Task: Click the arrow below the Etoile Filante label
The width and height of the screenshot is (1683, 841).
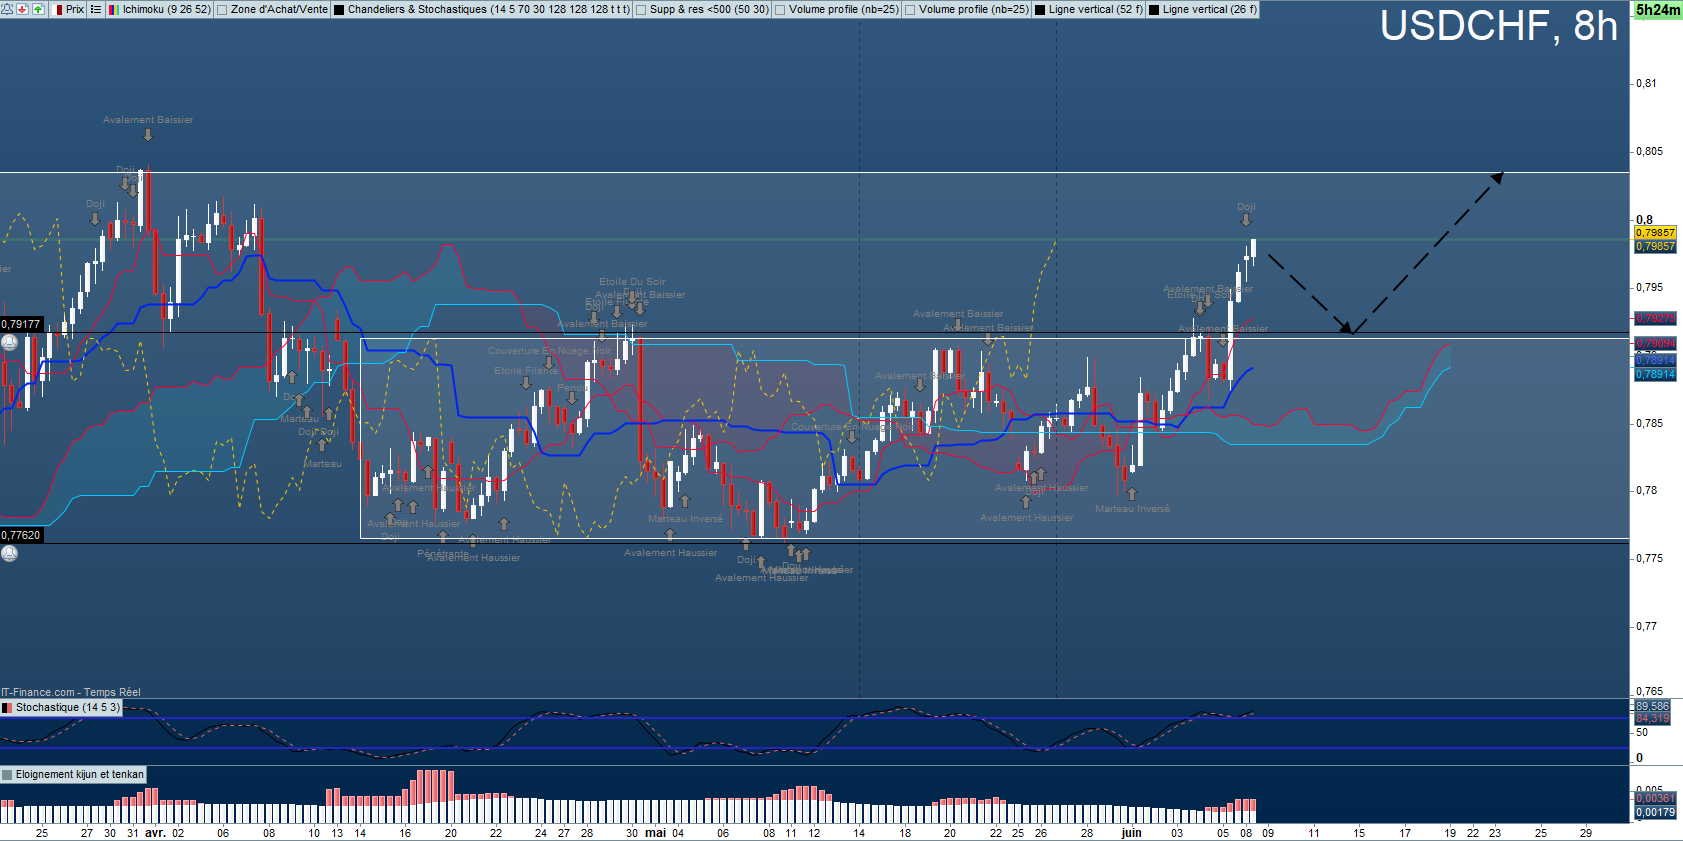Action: point(527,383)
